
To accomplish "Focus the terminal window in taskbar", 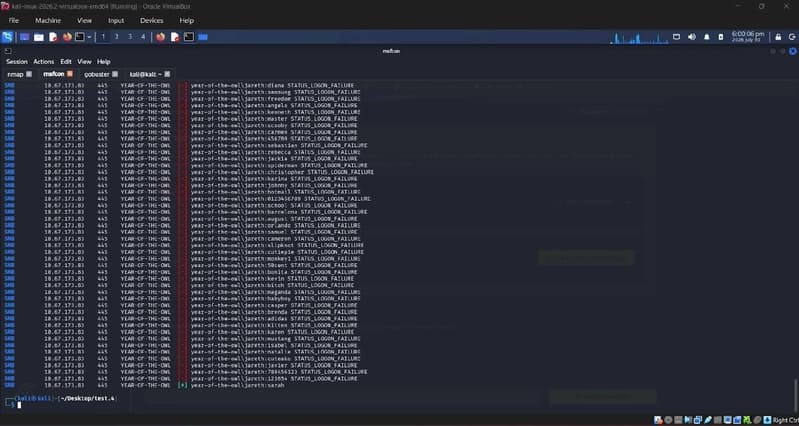I will 189,37.
